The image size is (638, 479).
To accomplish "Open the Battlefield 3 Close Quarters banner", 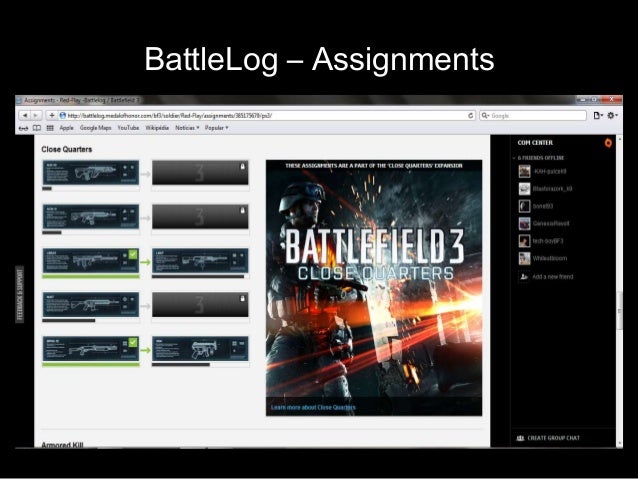I will coord(374,288).
